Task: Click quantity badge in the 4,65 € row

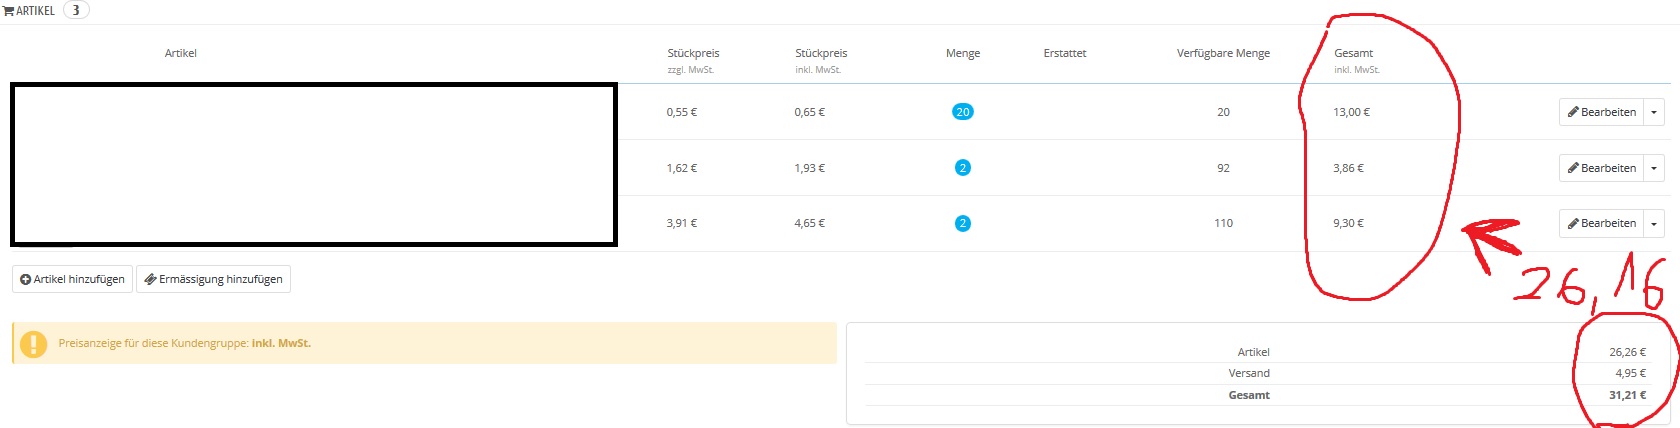Action: 962,223
